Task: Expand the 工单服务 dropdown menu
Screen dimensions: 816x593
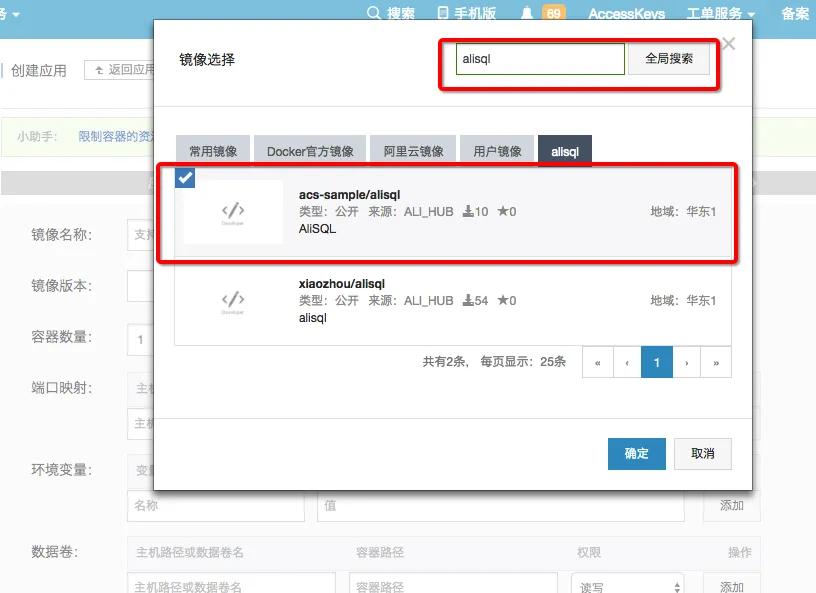Action: (x=720, y=14)
